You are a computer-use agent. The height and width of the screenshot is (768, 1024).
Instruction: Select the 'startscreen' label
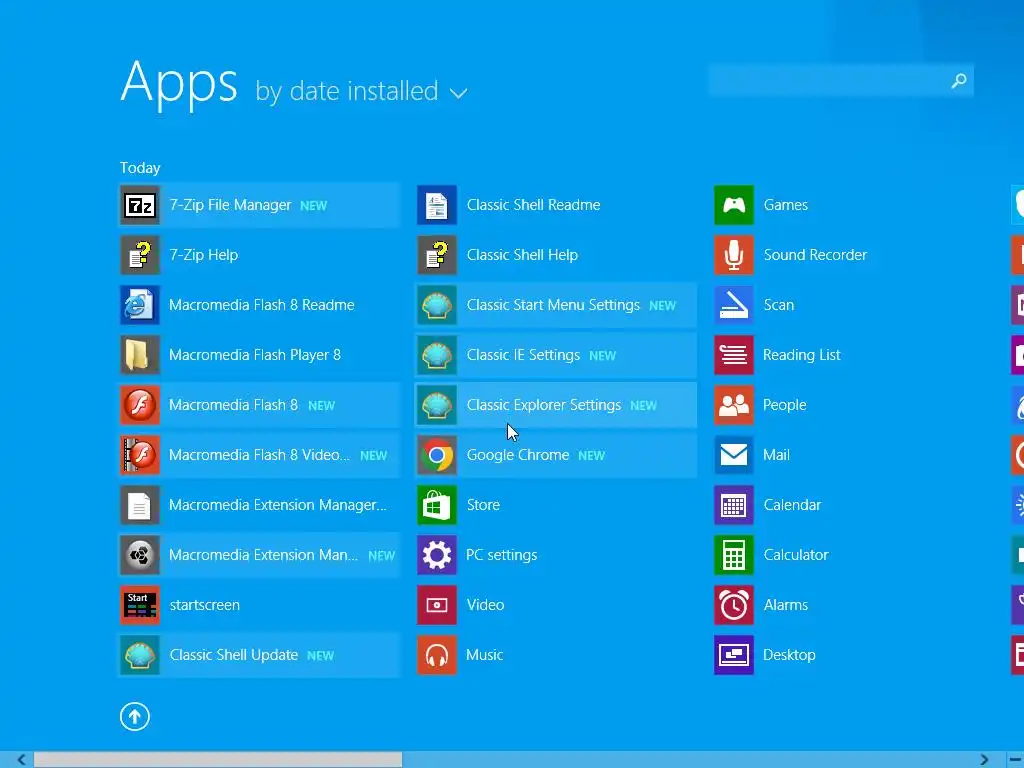(x=204, y=605)
